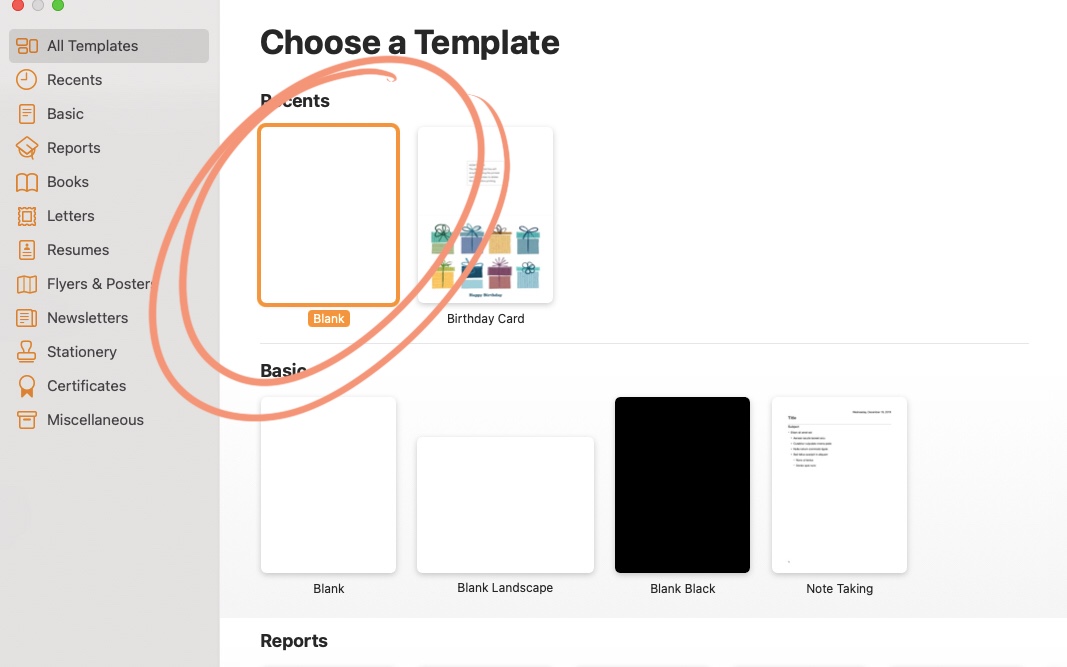Select the Stationery stamp icon
This screenshot has height=667, width=1067.
[x=27, y=352]
